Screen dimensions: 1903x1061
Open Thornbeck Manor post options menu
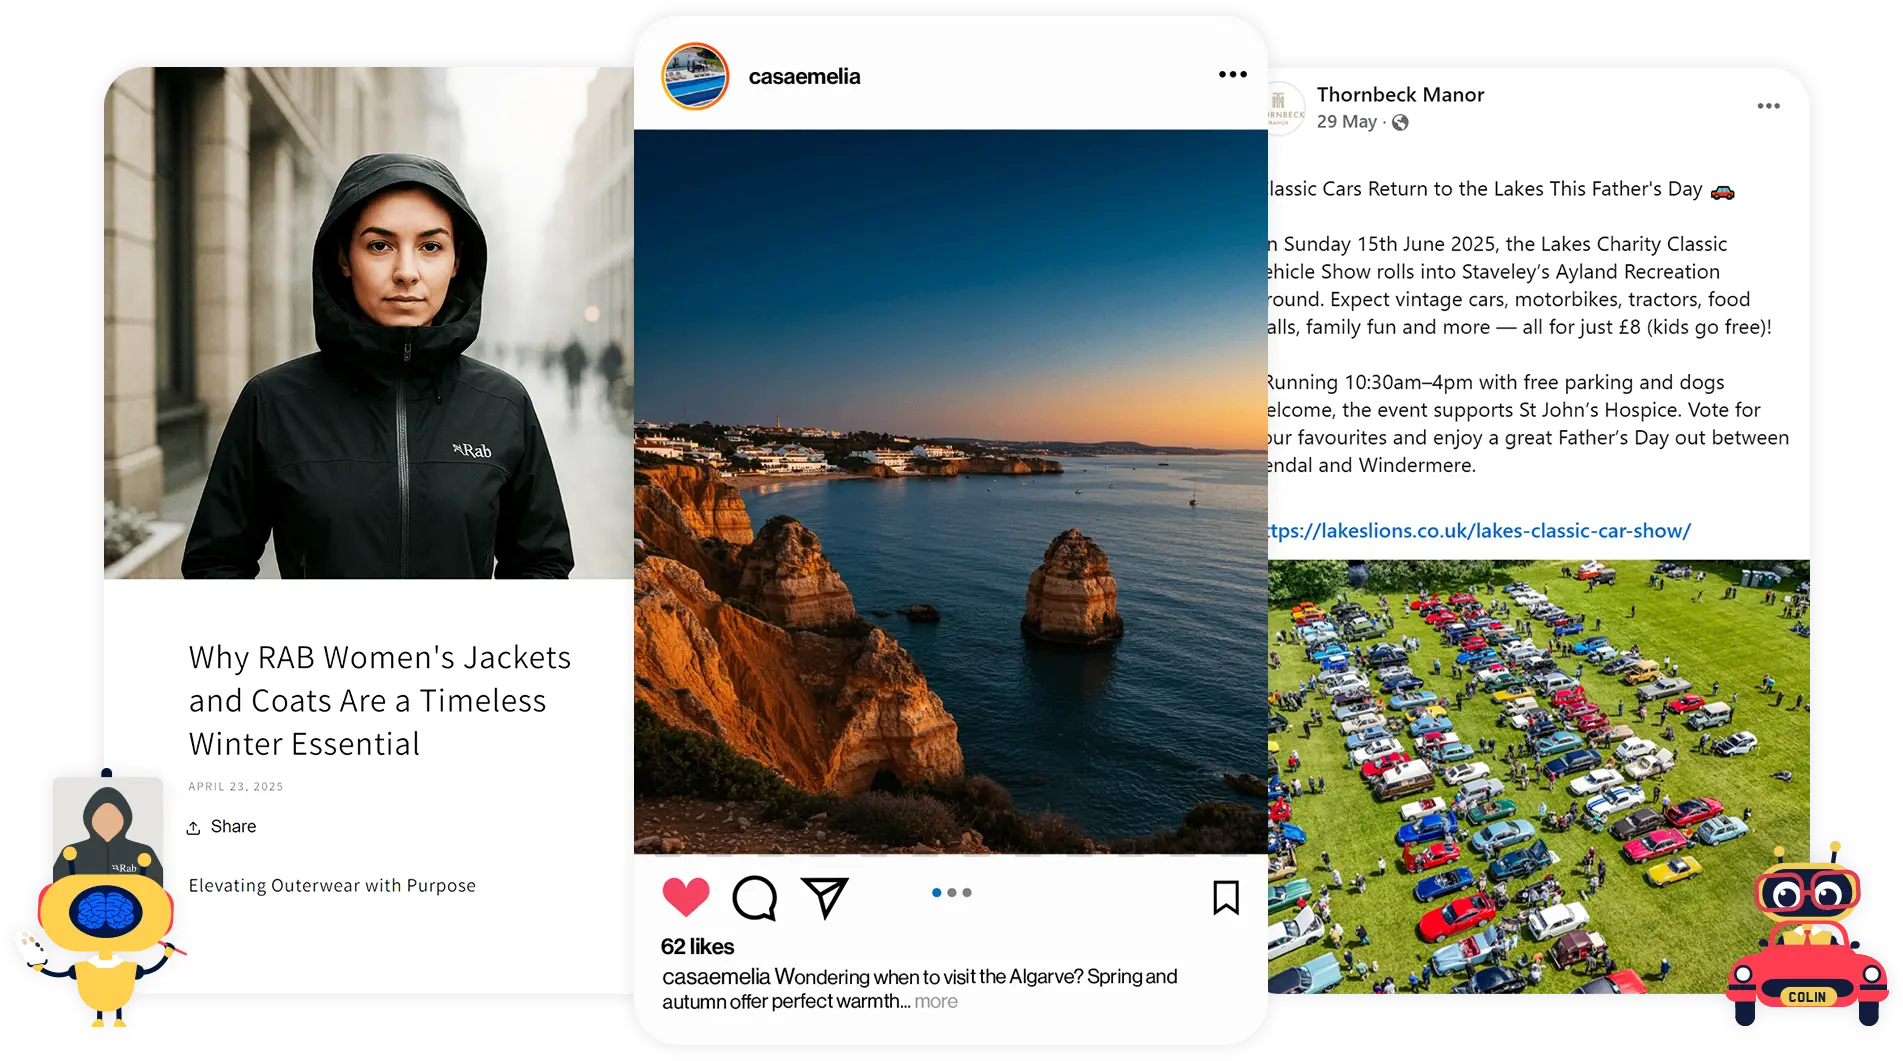1769,106
